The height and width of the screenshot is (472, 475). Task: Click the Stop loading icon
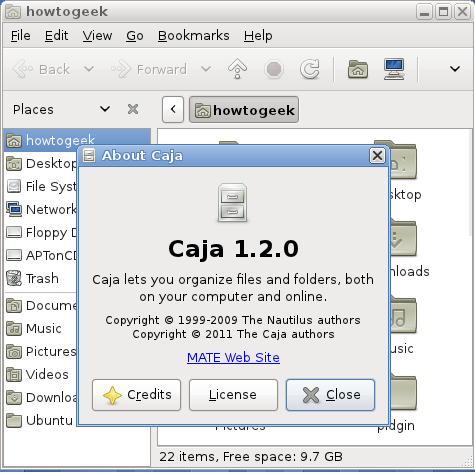click(274, 69)
